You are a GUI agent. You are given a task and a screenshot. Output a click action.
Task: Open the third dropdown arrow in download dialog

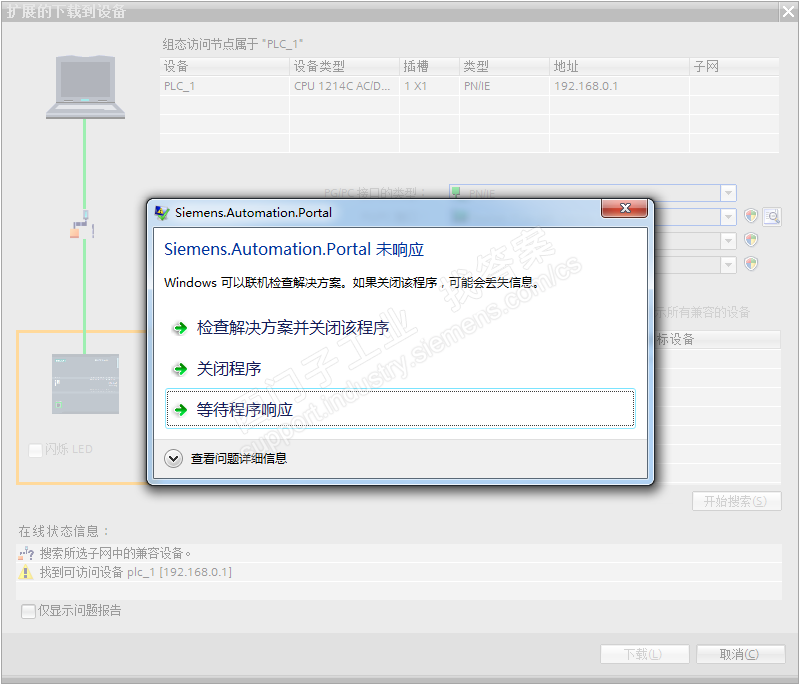coord(728,240)
